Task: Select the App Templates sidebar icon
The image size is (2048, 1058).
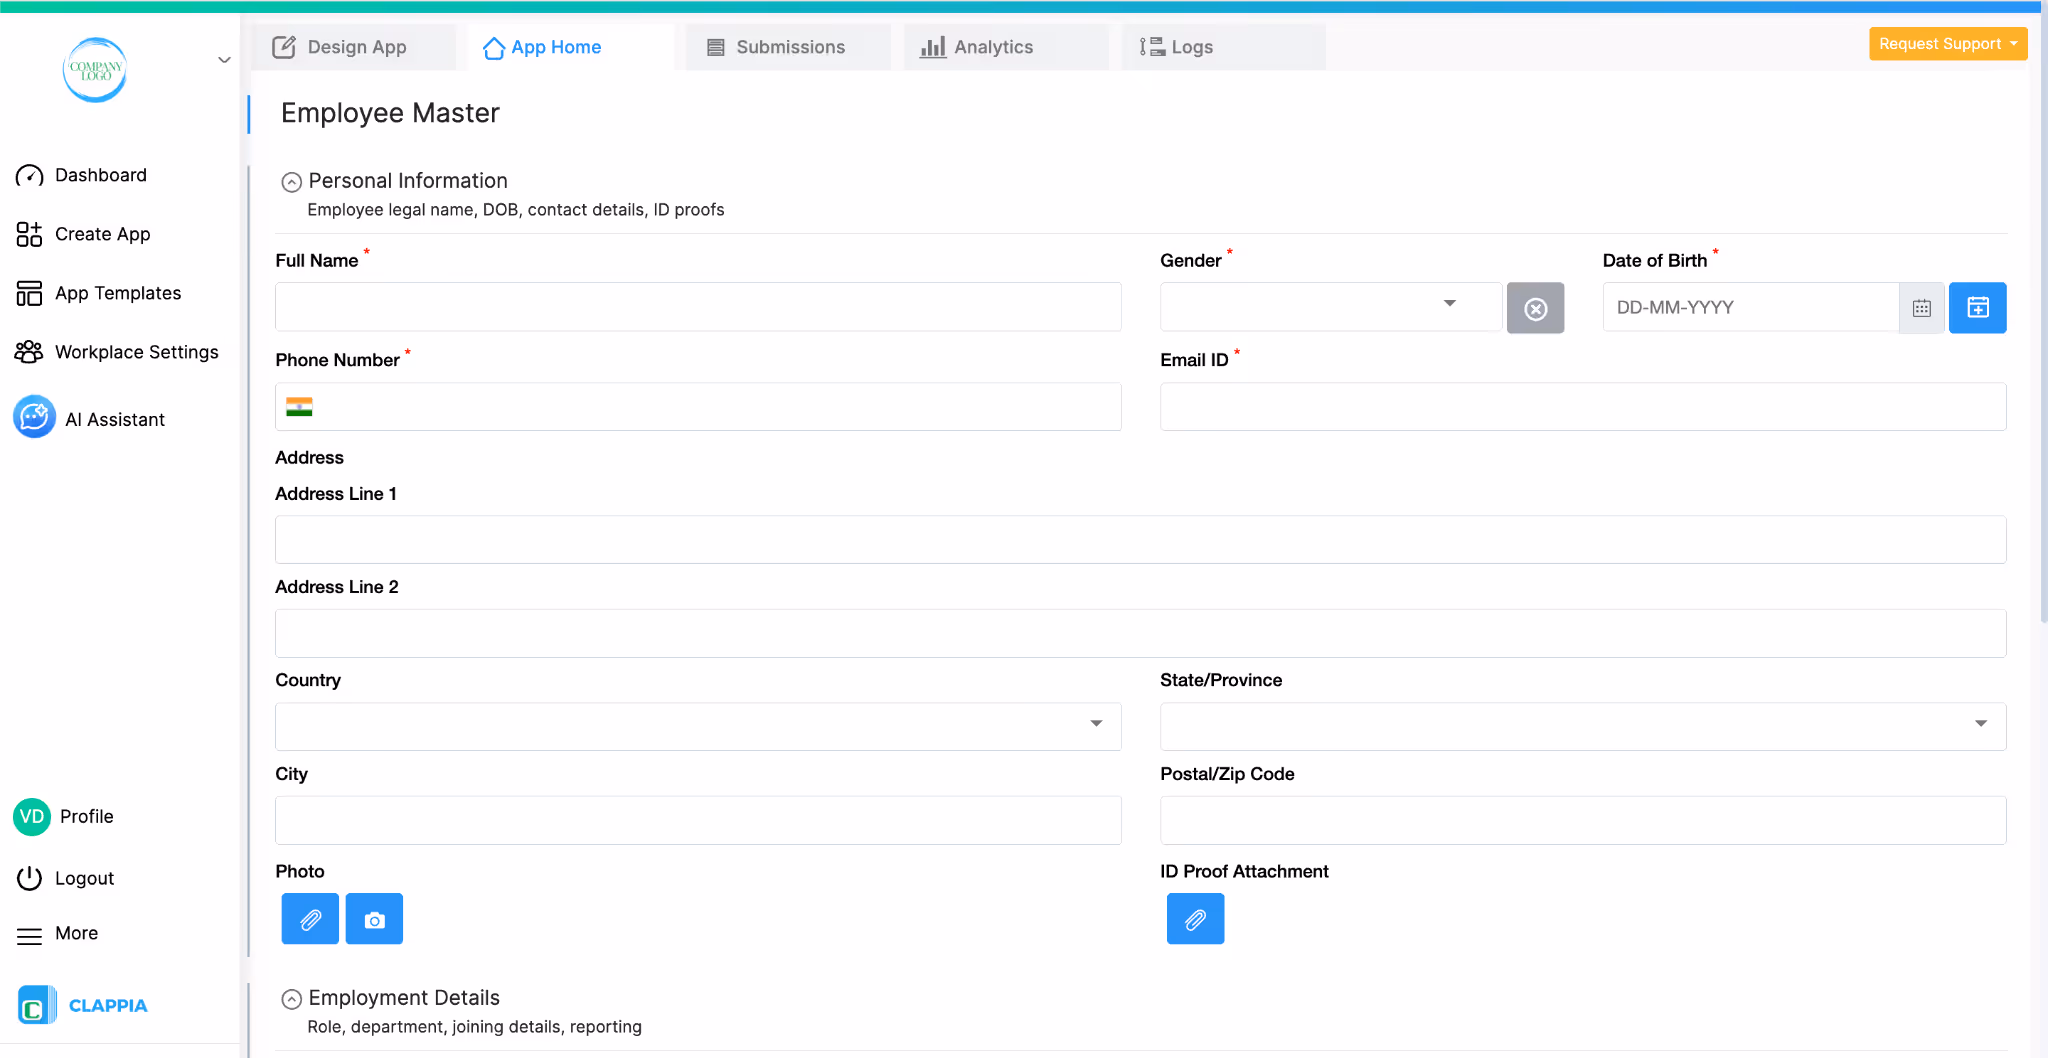Action: (29, 292)
